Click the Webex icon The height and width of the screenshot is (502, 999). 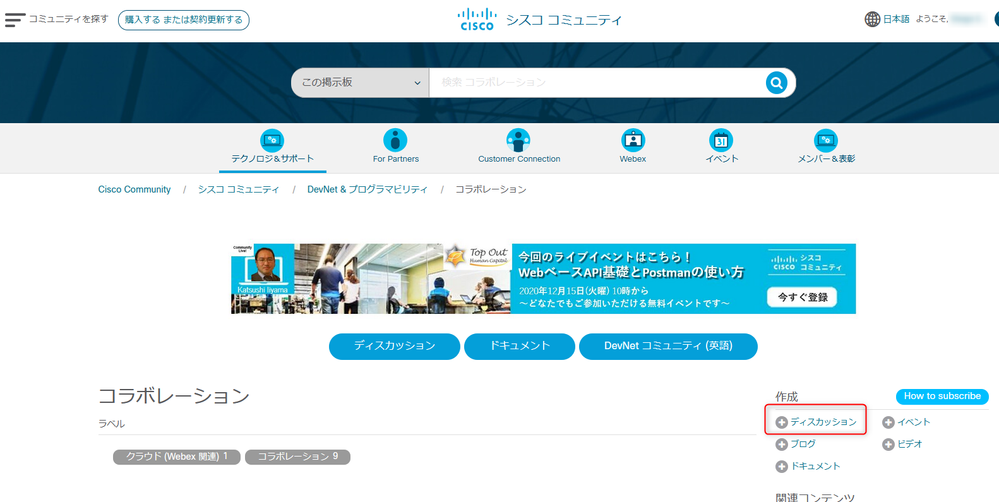[x=633, y=140]
